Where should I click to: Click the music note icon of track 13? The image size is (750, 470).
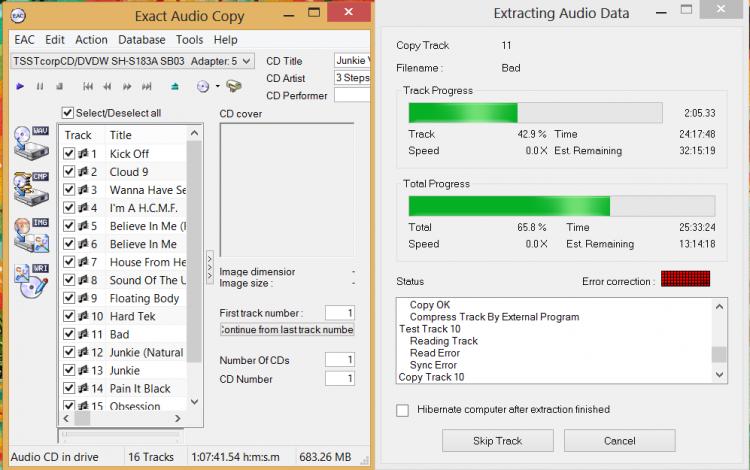(x=83, y=370)
